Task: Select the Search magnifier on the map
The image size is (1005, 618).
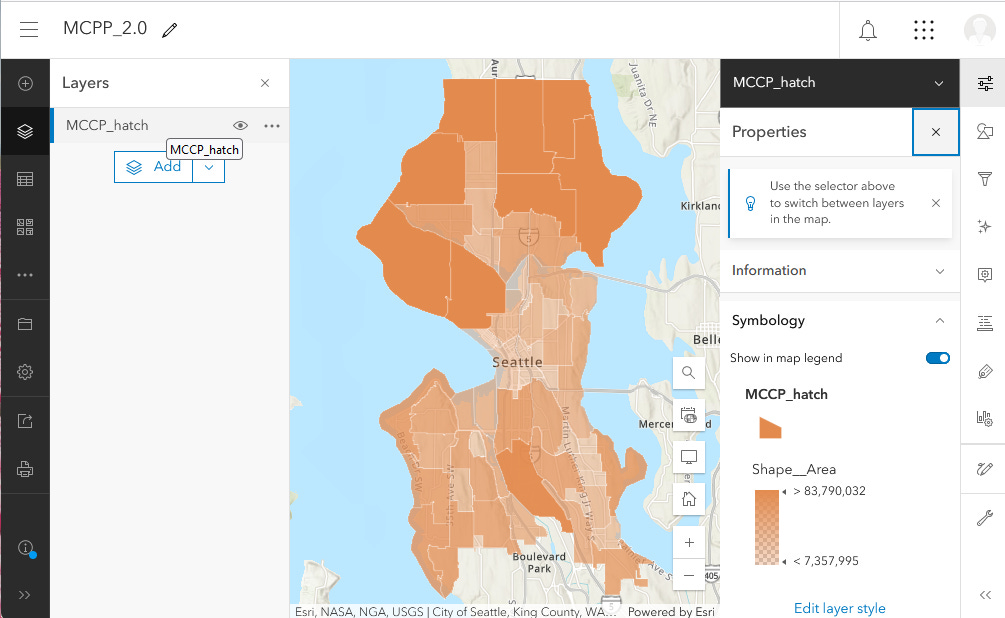Action: tap(688, 372)
